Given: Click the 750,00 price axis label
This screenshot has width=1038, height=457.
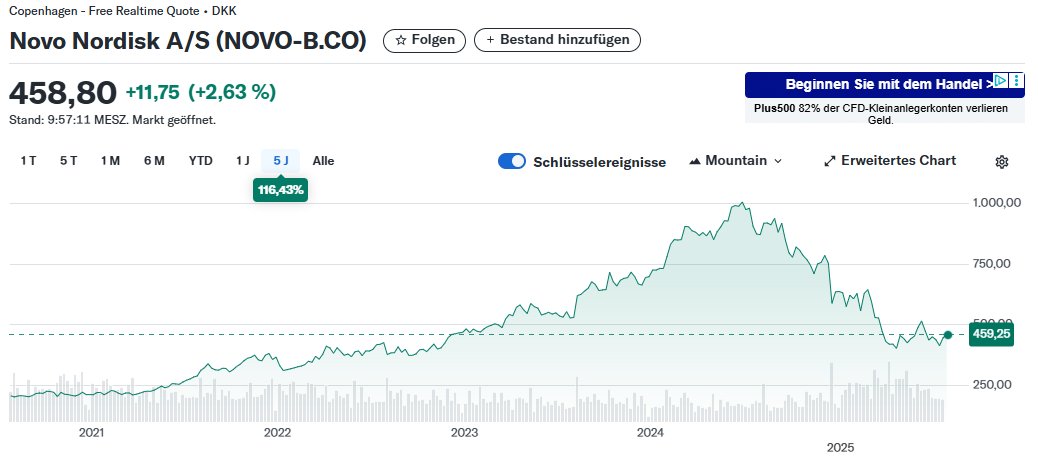Looking at the screenshot, I should [992, 264].
